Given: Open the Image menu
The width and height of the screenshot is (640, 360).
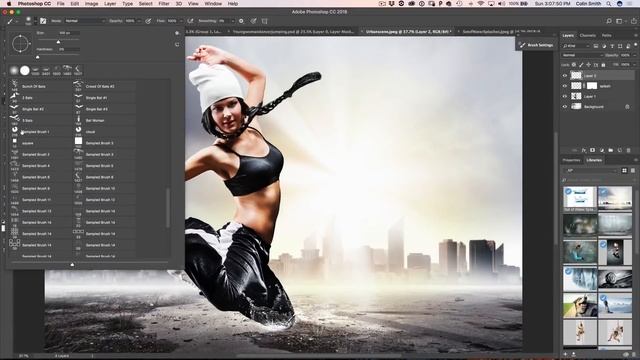Looking at the screenshot, I should click(x=91, y=4).
